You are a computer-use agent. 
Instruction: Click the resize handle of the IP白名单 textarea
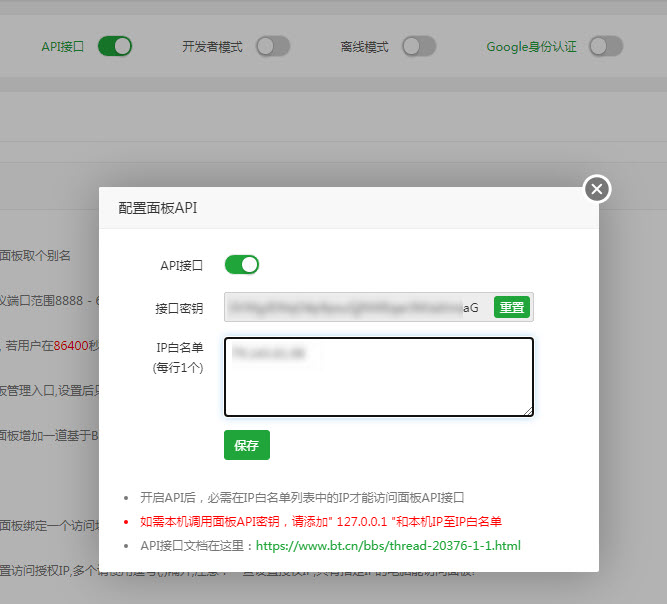pyautogui.click(x=528, y=410)
